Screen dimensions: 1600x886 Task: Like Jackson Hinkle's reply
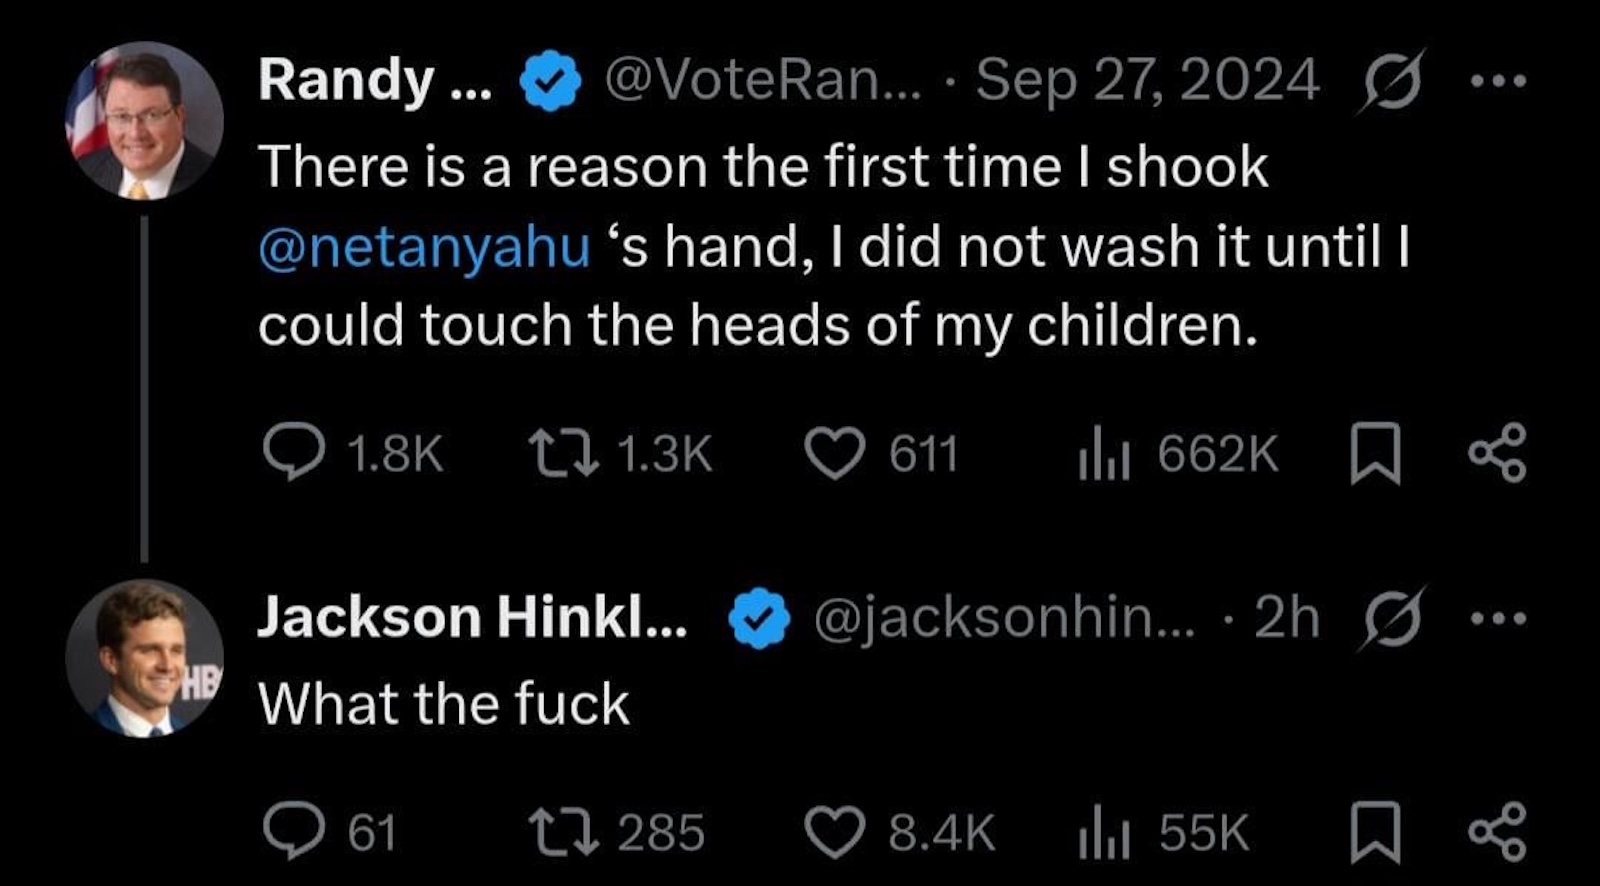(835, 833)
